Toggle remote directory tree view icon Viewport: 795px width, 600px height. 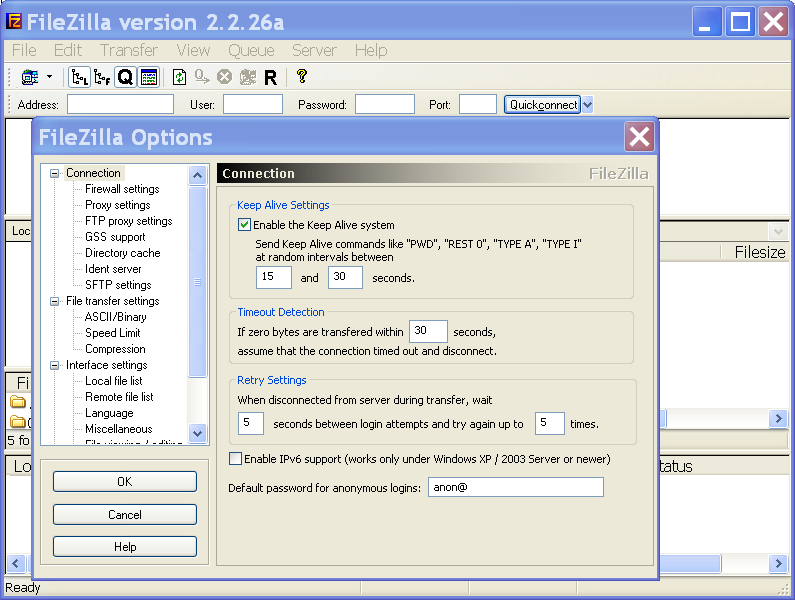click(x=102, y=77)
